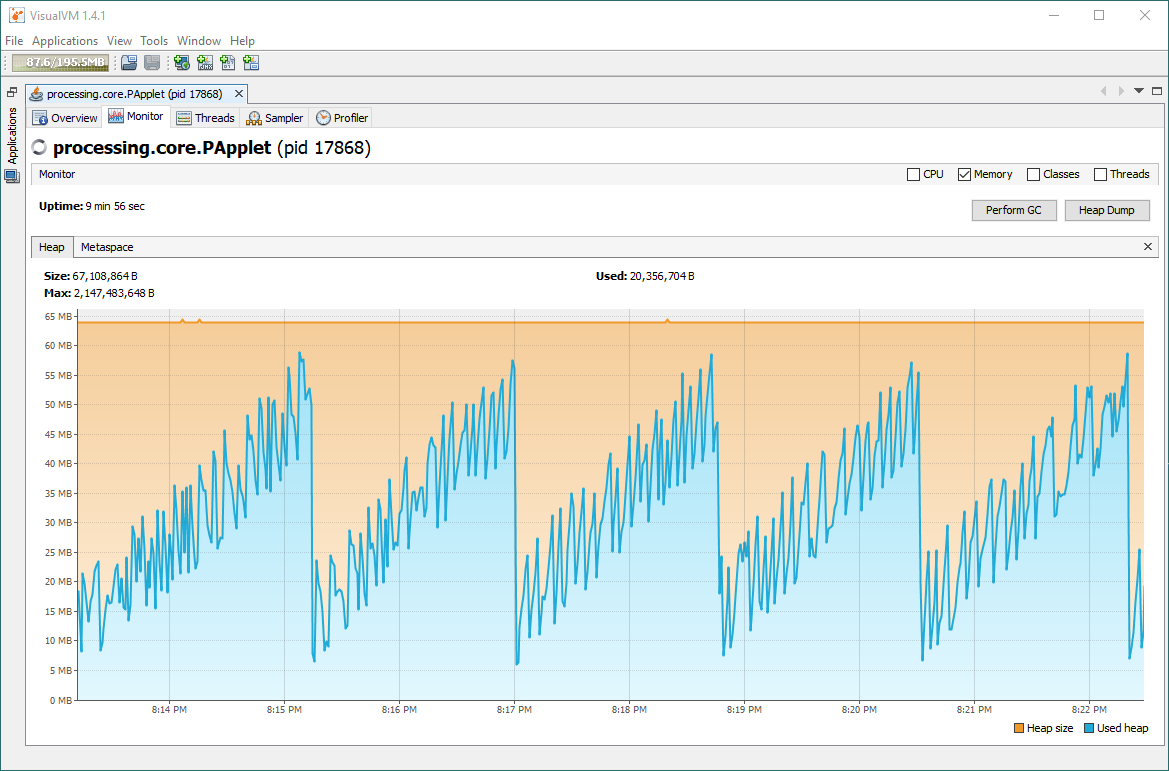Open the document list dropdown arrow
The height and width of the screenshot is (771, 1169).
pos(1138,91)
